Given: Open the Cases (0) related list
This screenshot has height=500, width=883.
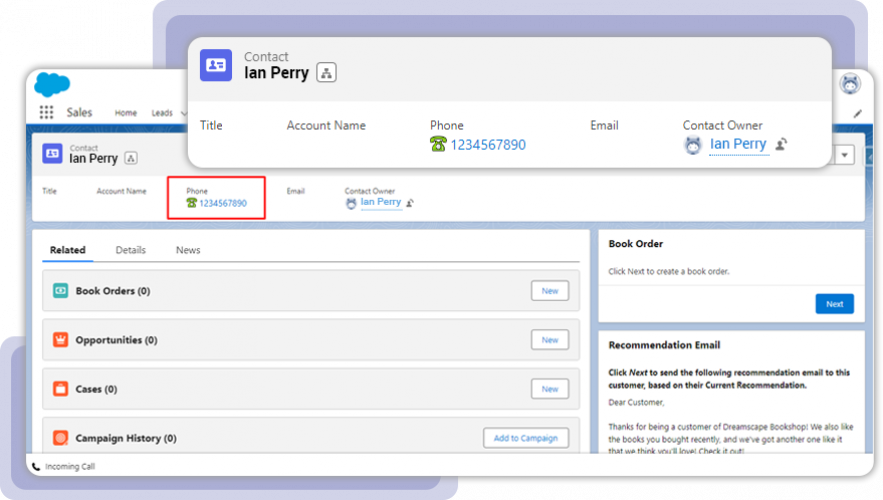Looking at the screenshot, I should (96, 389).
